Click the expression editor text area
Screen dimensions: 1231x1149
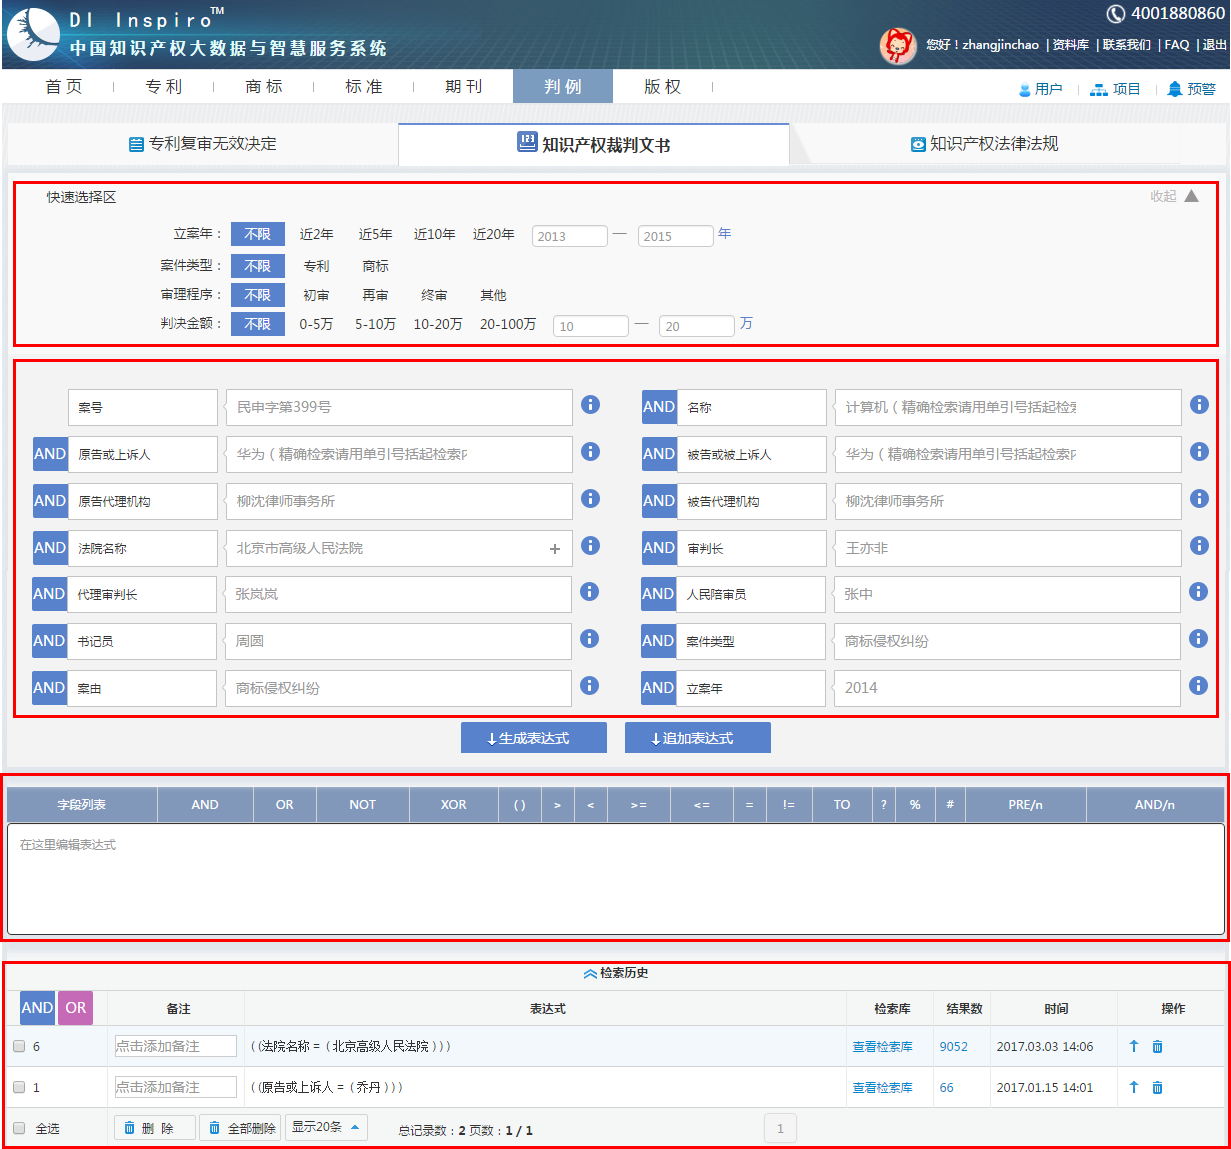click(x=615, y=880)
